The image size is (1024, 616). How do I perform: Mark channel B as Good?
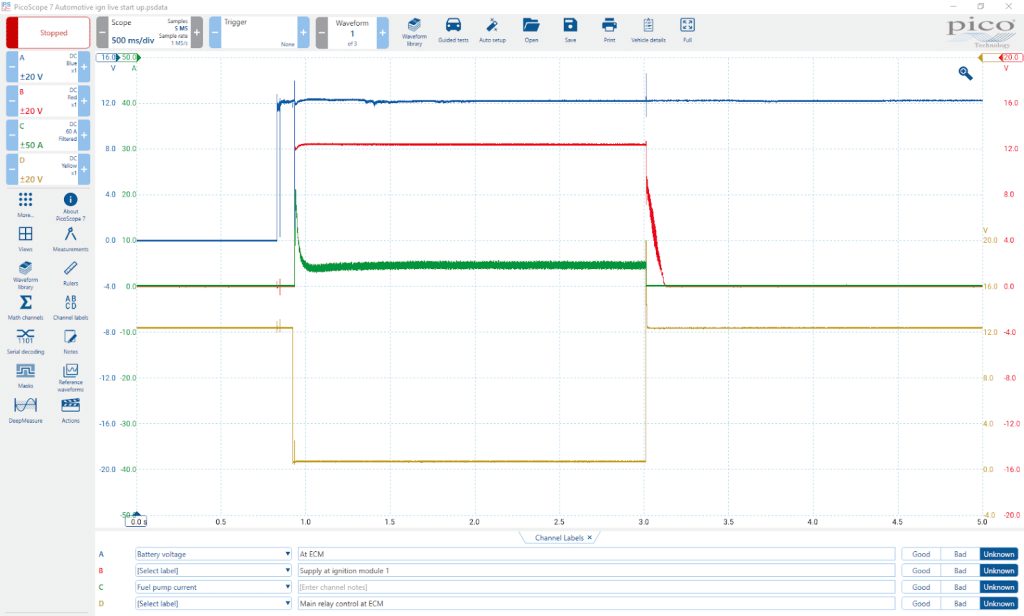(921, 570)
